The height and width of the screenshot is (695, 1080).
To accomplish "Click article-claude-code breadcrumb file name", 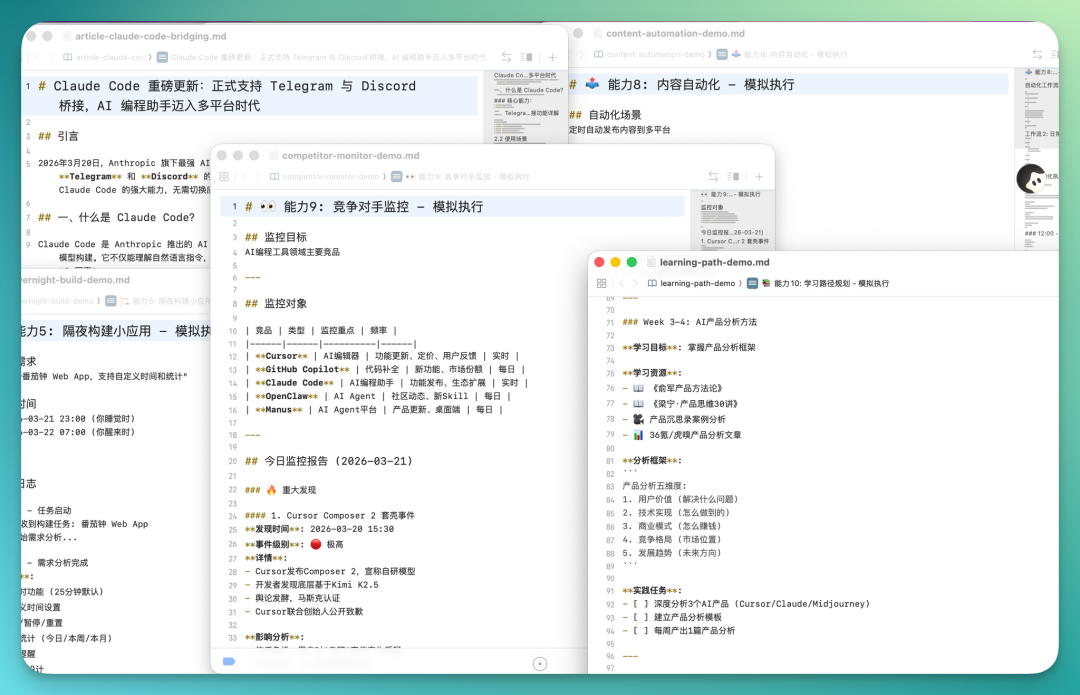I will [x=110, y=57].
